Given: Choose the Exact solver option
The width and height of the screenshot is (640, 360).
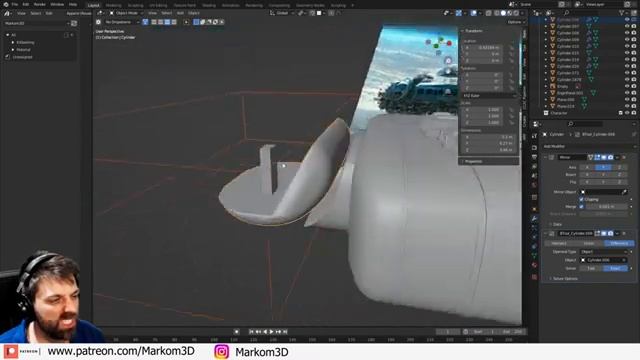Looking at the screenshot, I should tap(615, 268).
